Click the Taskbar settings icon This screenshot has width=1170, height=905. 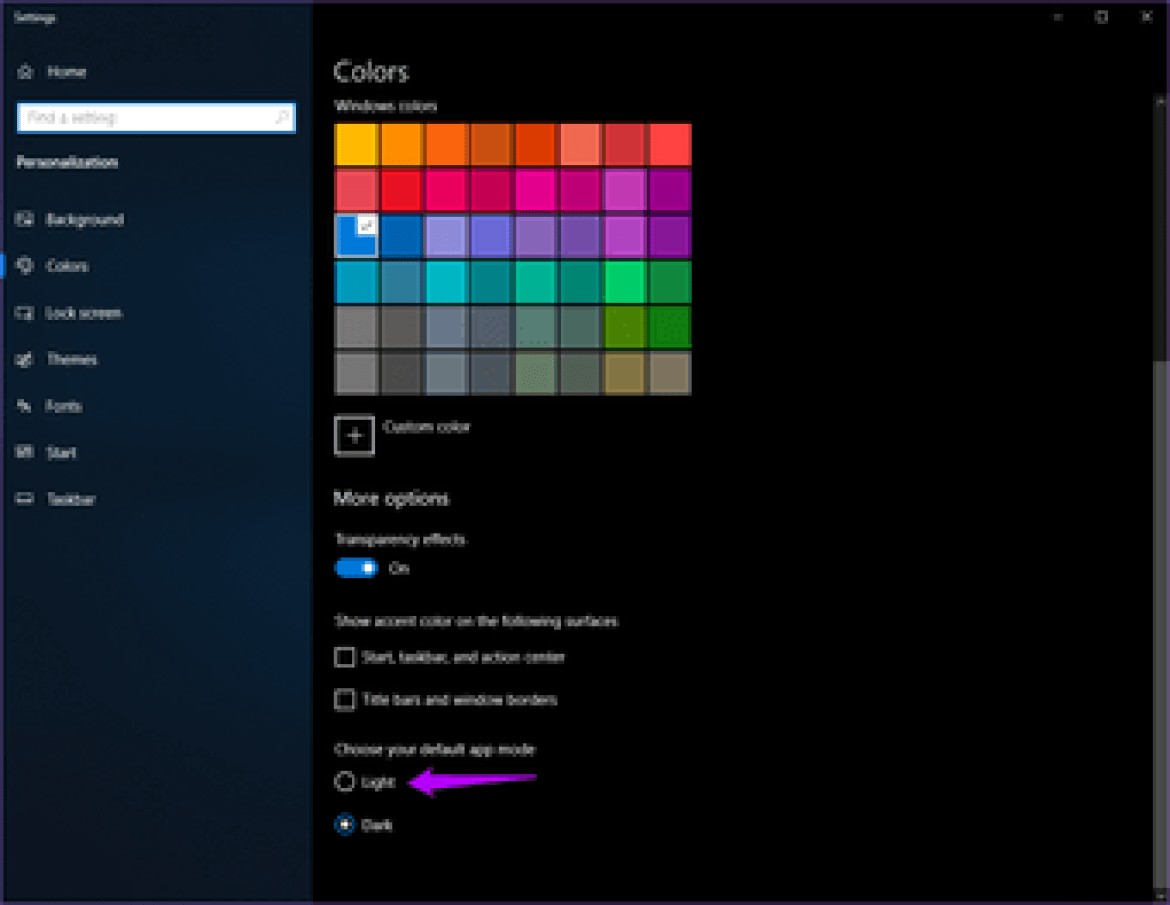(x=24, y=499)
